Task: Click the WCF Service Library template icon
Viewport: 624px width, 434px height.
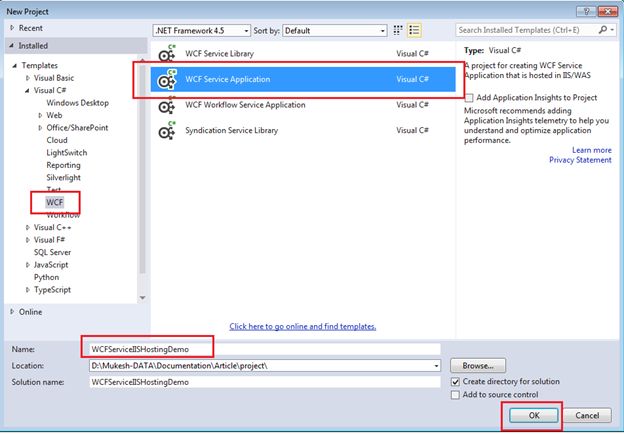Action: coord(167,54)
